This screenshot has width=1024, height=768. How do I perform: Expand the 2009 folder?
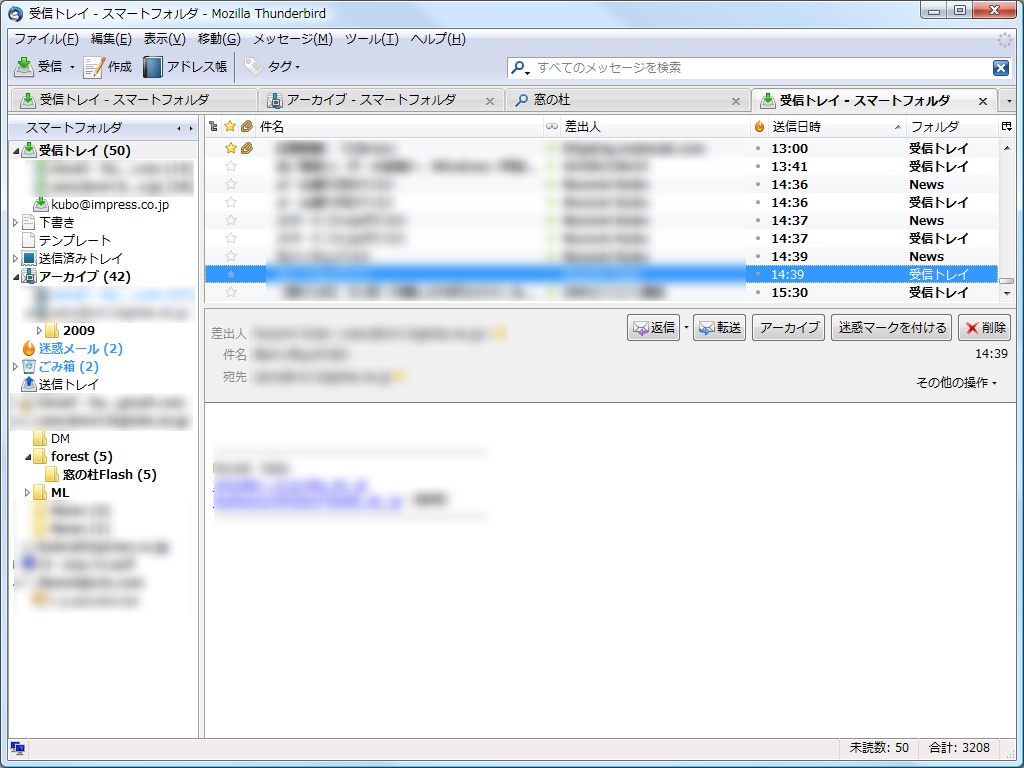click(x=39, y=330)
